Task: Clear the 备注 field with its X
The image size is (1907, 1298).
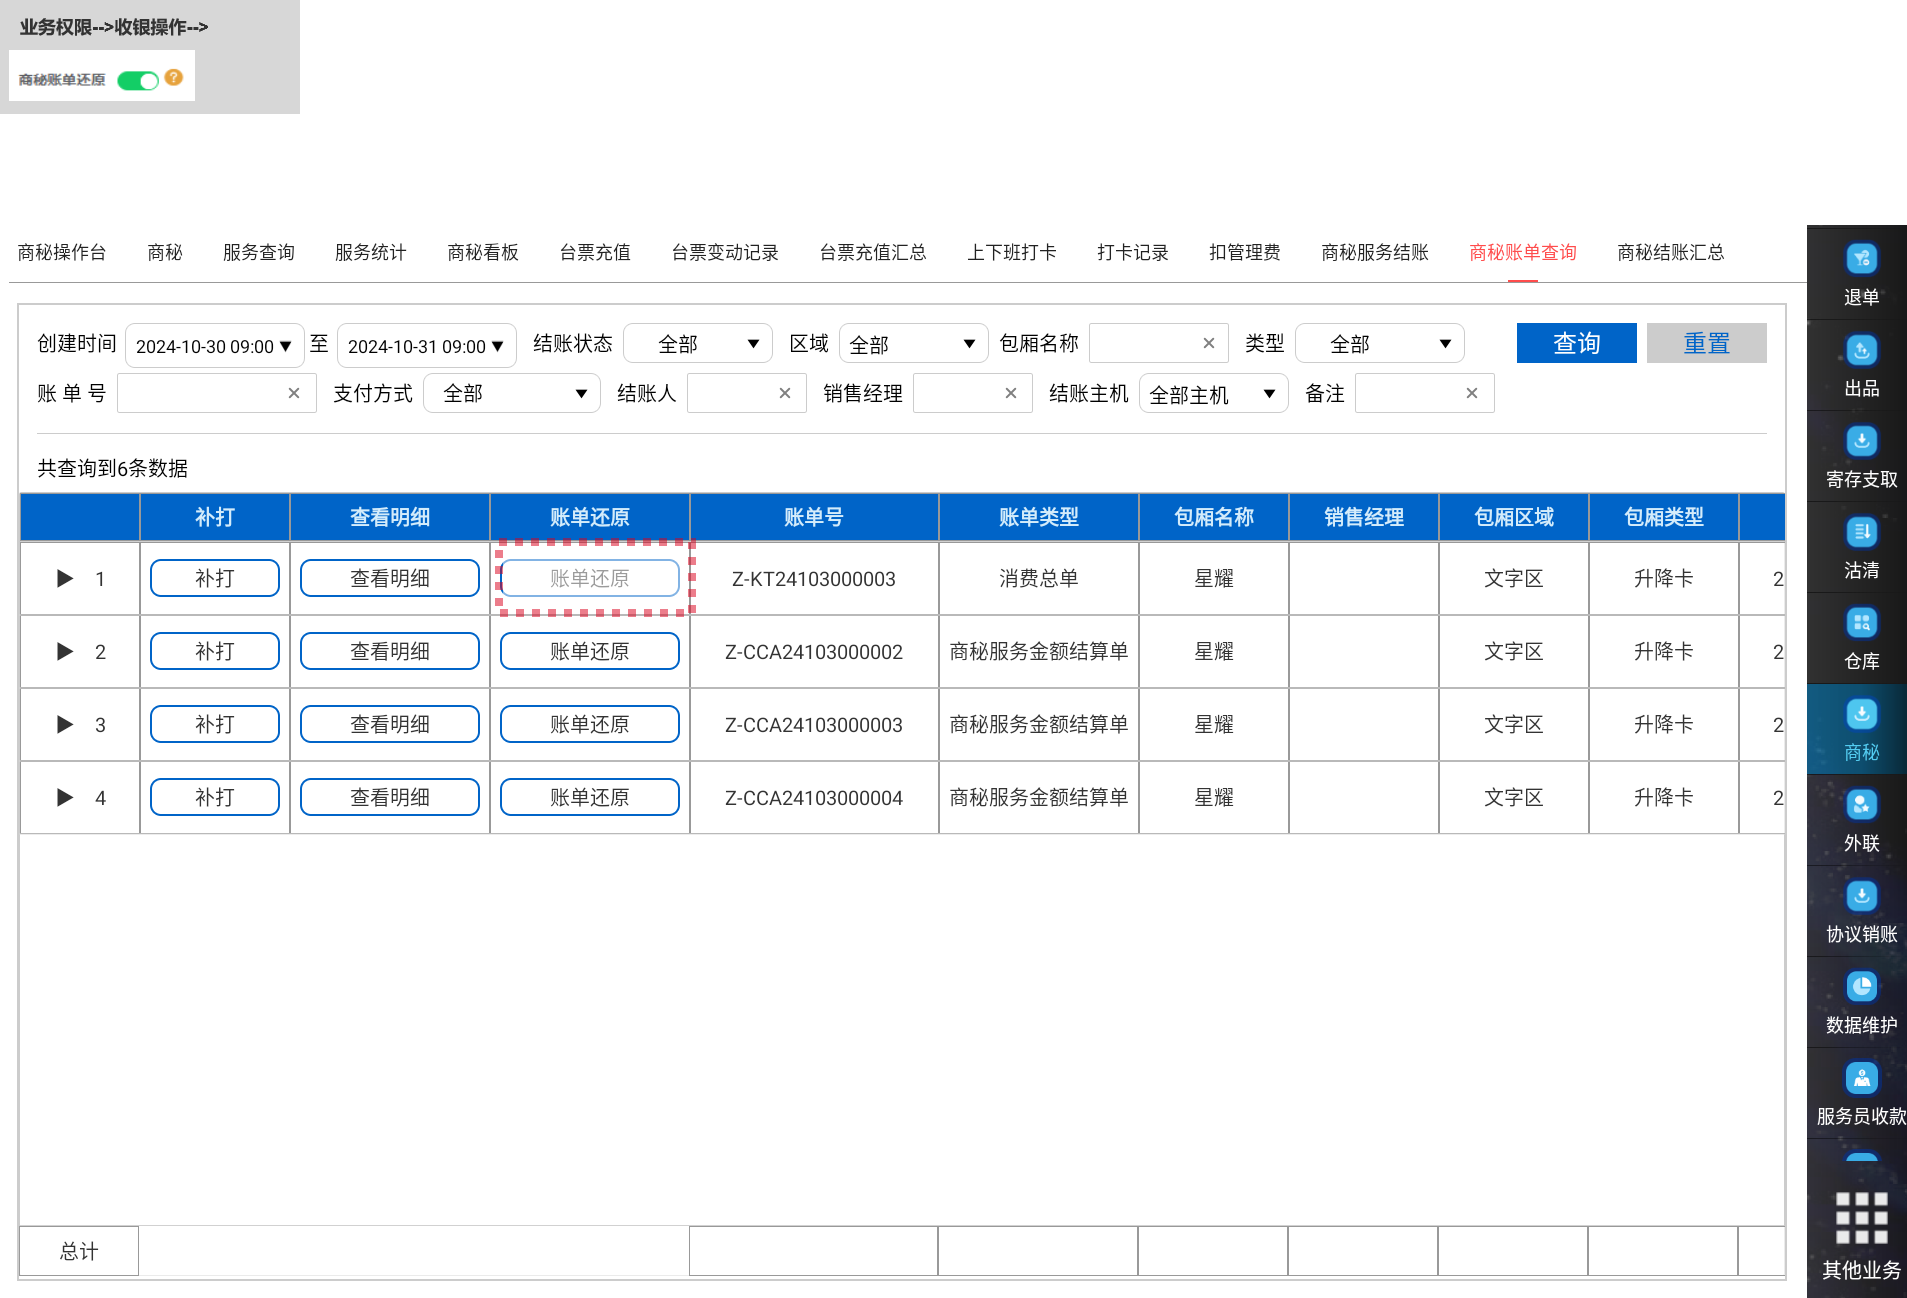Action: click(x=1472, y=393)
